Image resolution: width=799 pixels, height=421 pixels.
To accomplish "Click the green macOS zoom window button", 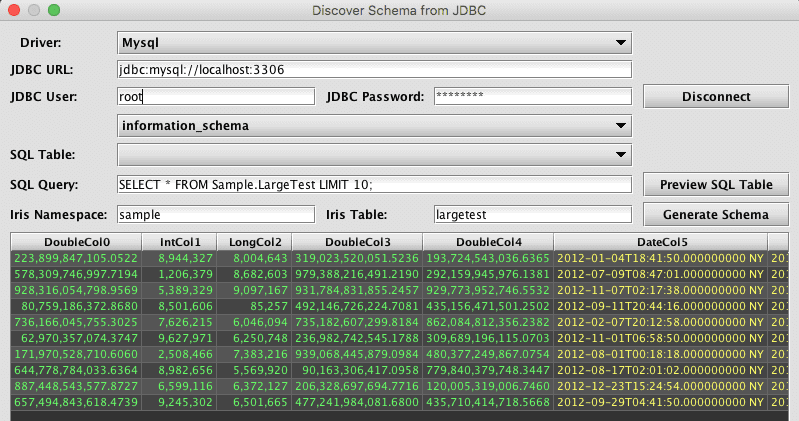I will pos(54,10).
